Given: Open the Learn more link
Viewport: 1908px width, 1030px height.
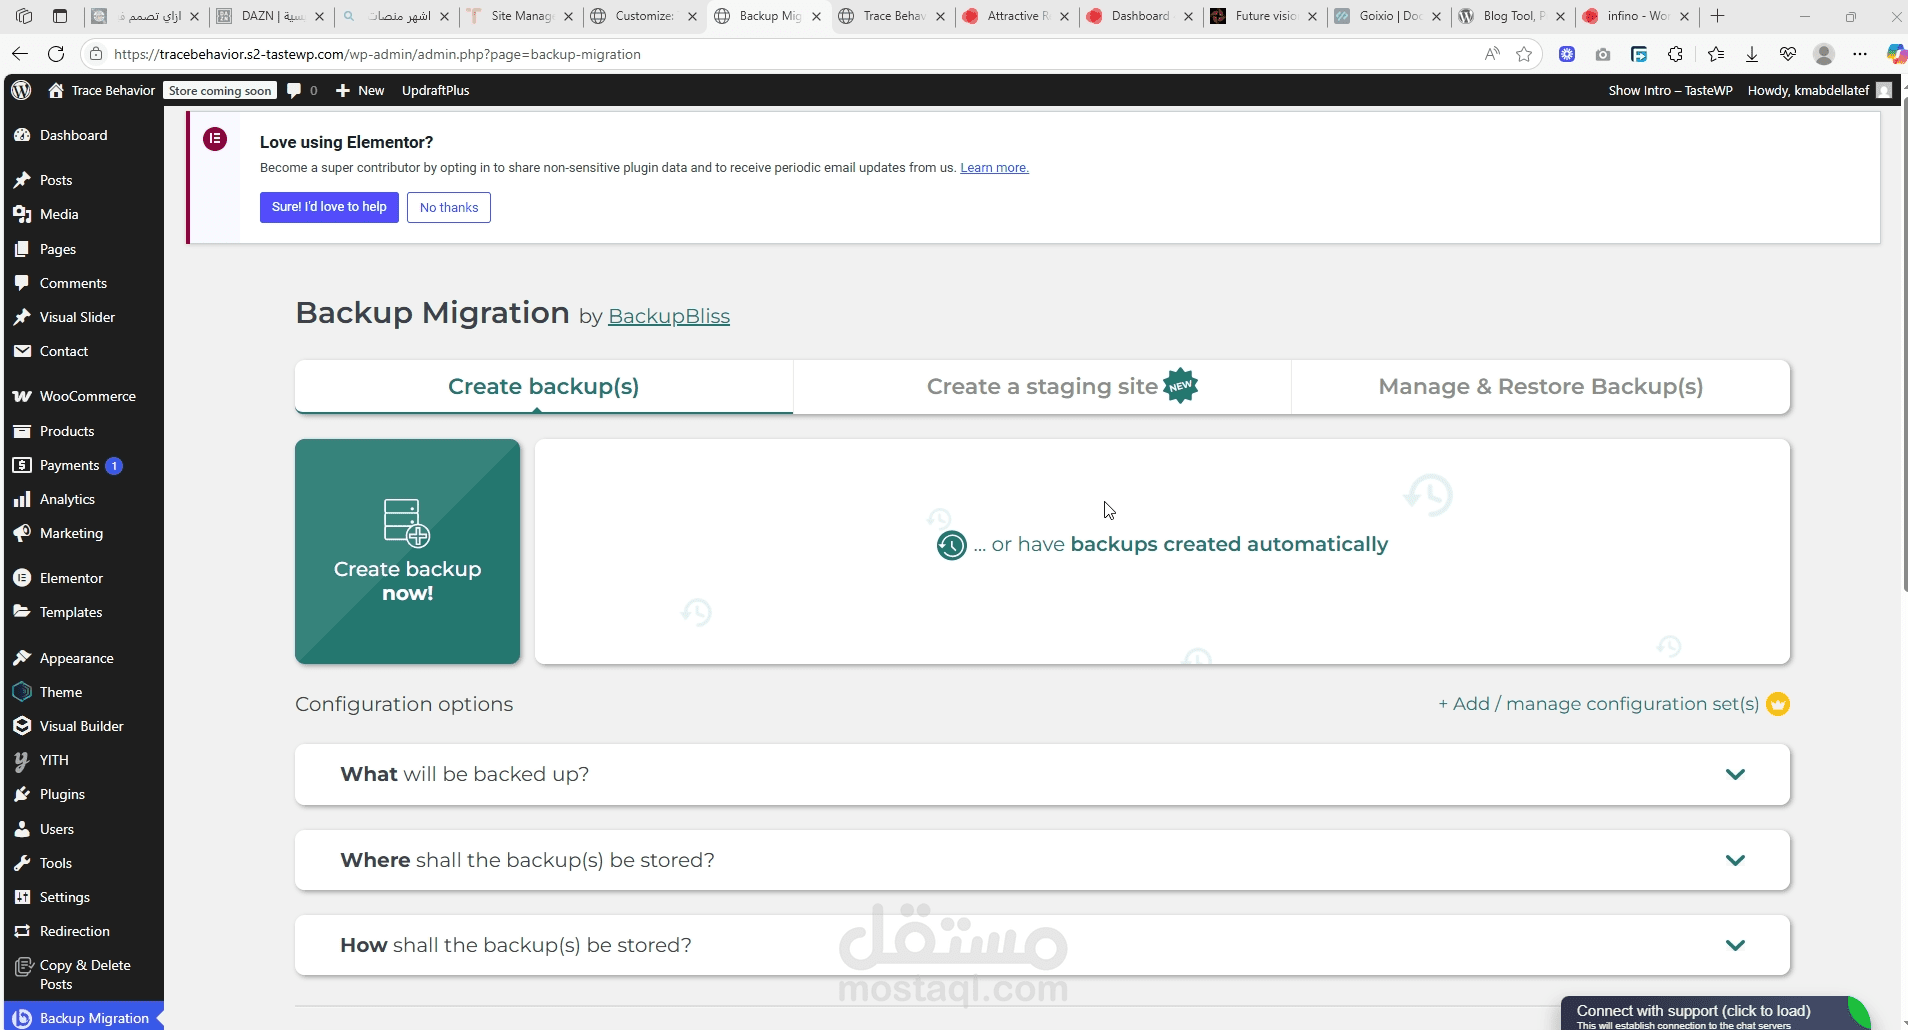Looking at the screenshot, I should pyautogui.click(x=994, y=168).
